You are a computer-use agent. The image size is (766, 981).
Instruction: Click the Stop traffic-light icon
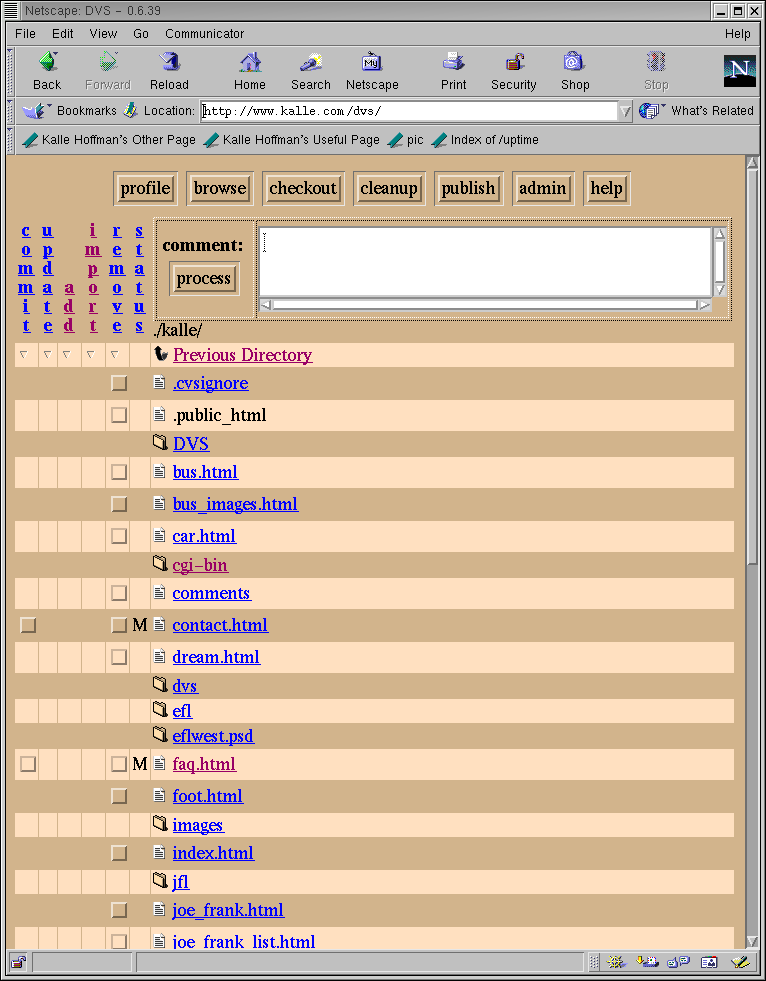656,62
